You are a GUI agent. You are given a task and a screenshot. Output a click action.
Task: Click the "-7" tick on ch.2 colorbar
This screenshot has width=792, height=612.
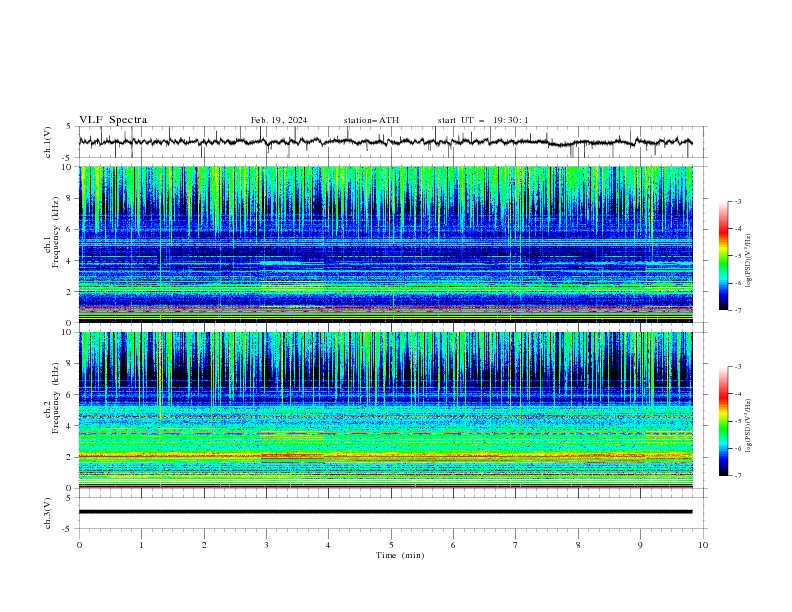point(737,476)
